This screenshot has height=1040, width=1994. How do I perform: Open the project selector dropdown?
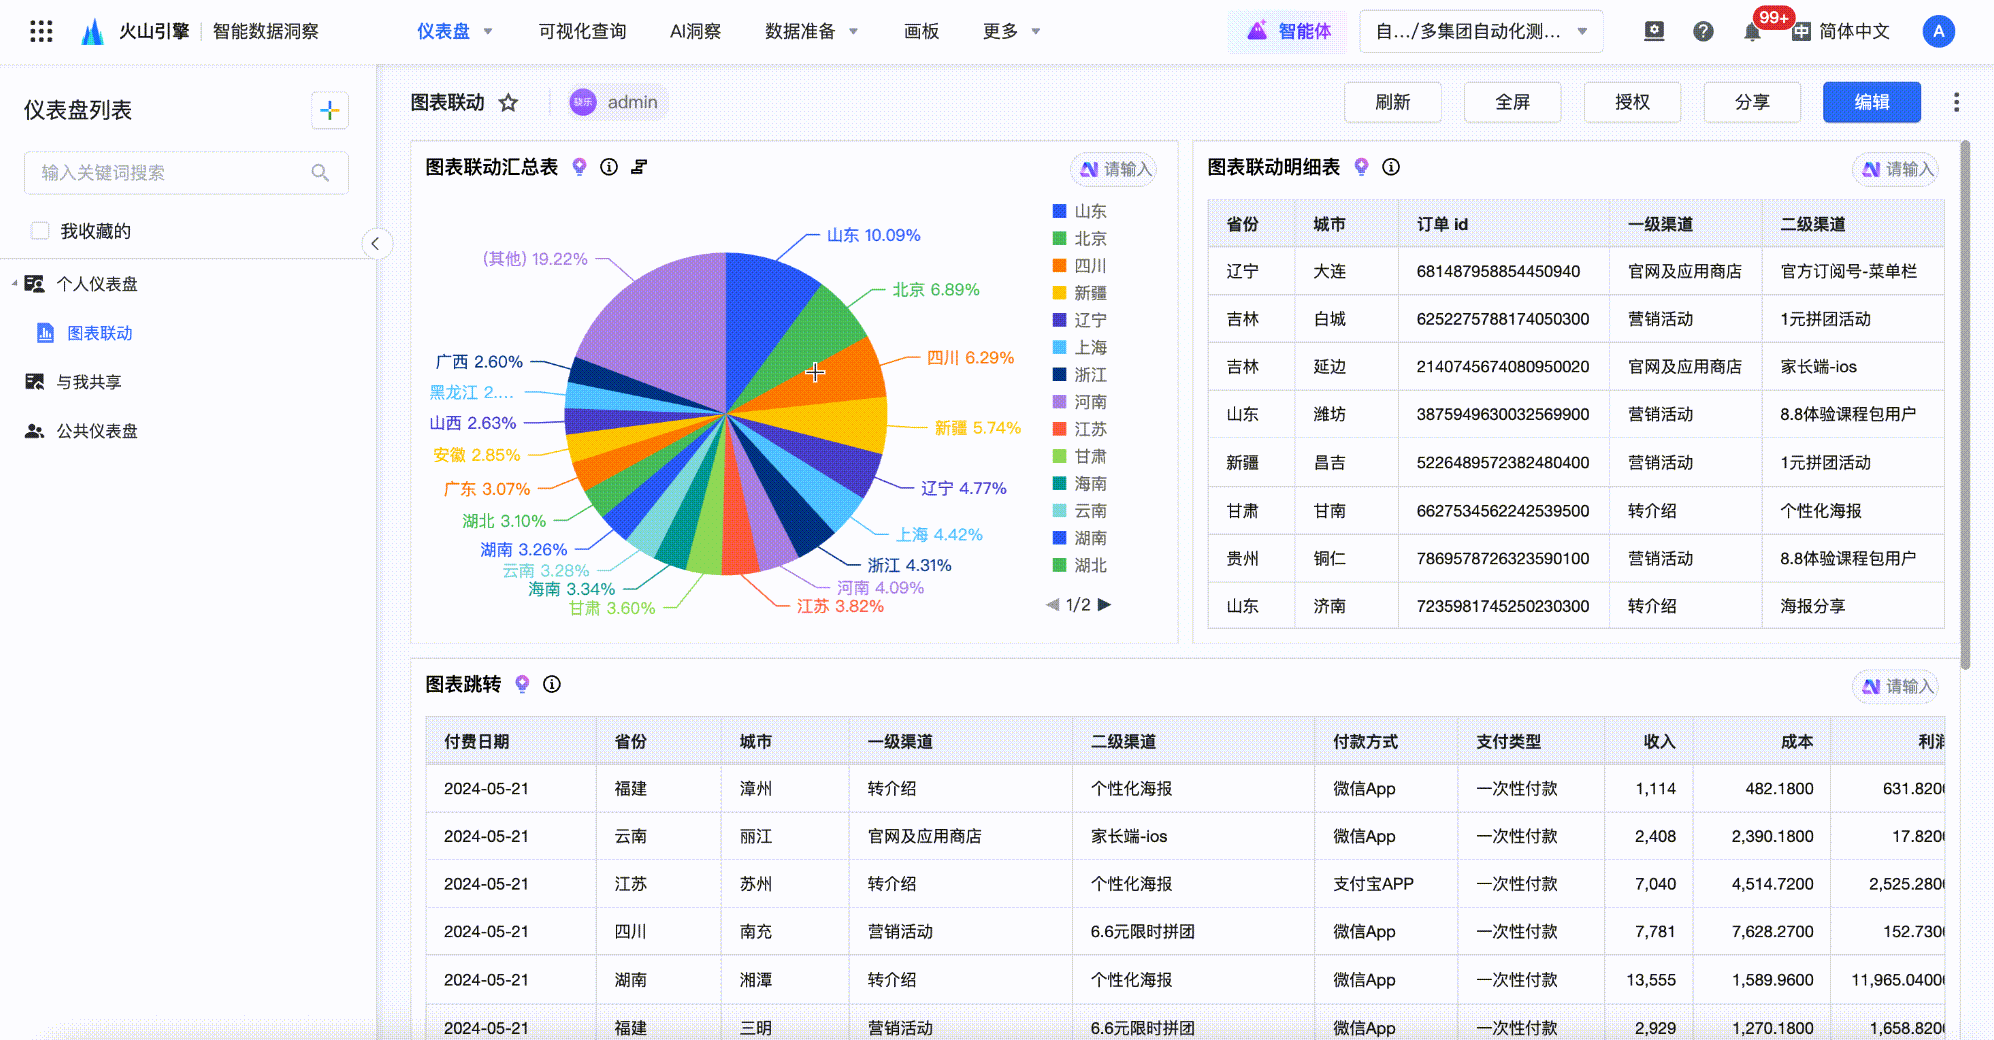click(1480, 32)
